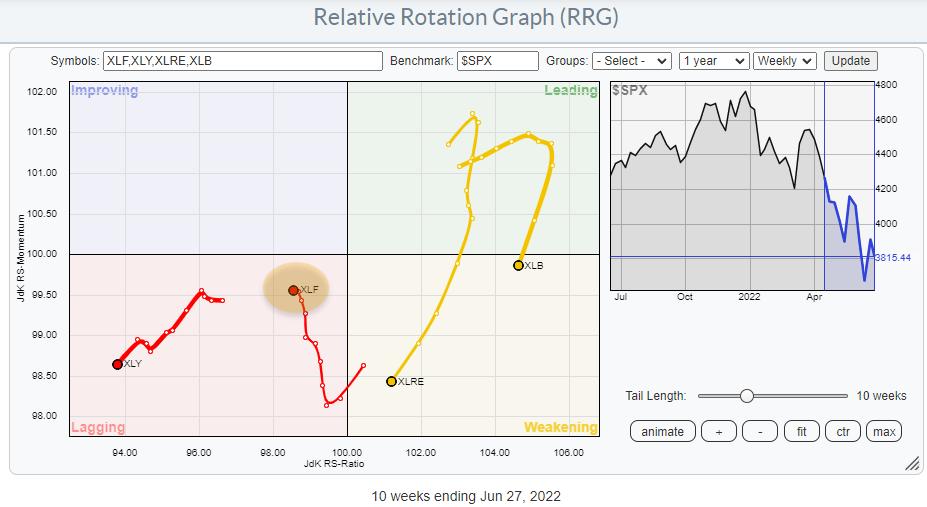Click the Update button
This screenshot has height=507, width=927.
click(850, 61)
